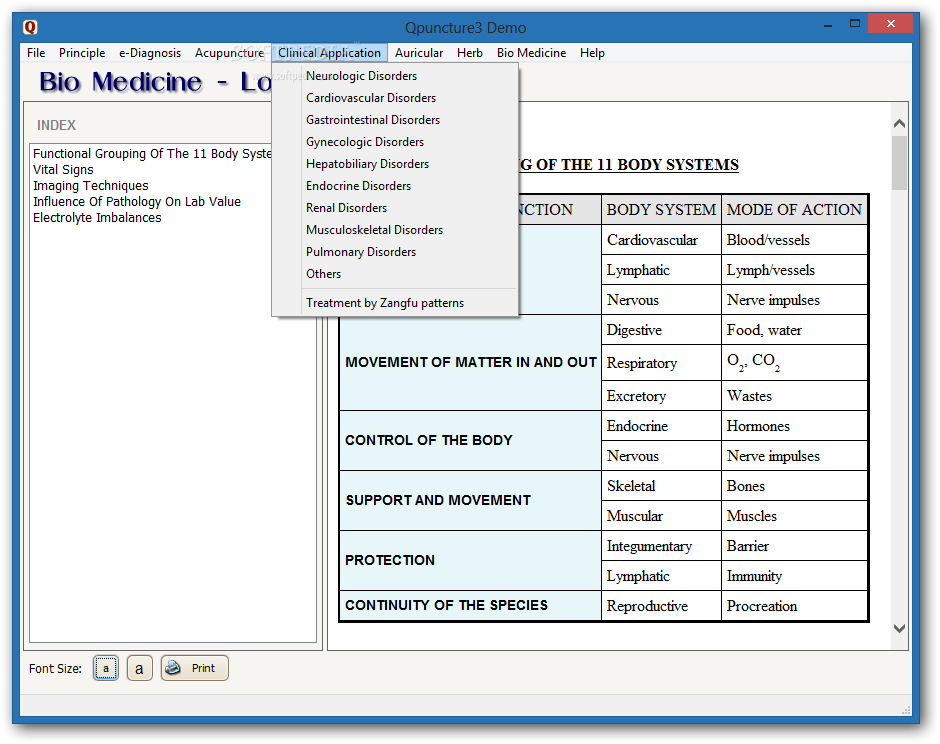Click the BODY SYSTEM column header

[661, 210]
